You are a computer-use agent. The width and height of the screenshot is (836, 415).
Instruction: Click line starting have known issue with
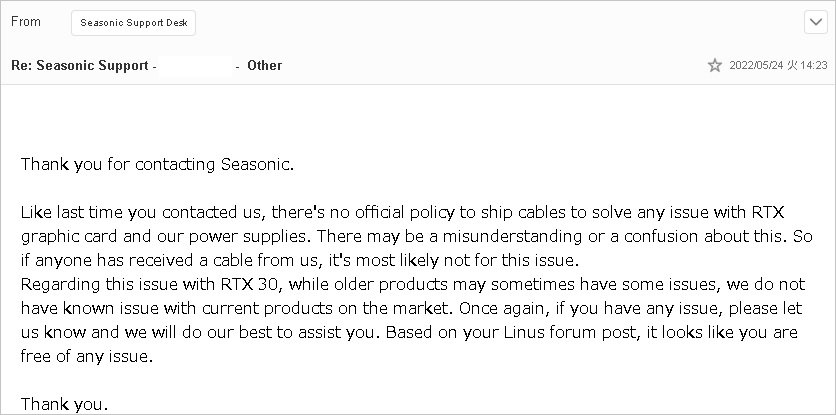click(x=412, y=308)
